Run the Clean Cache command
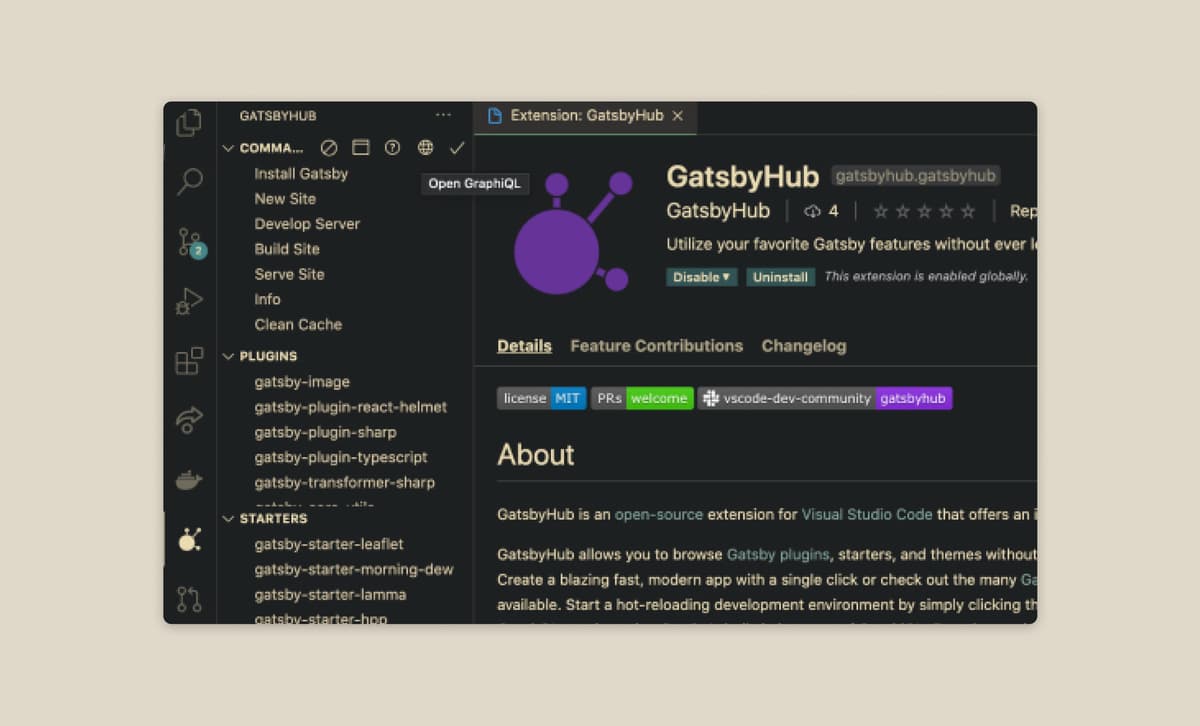The height and width of the screenshot is (726, 1200). 298,324
